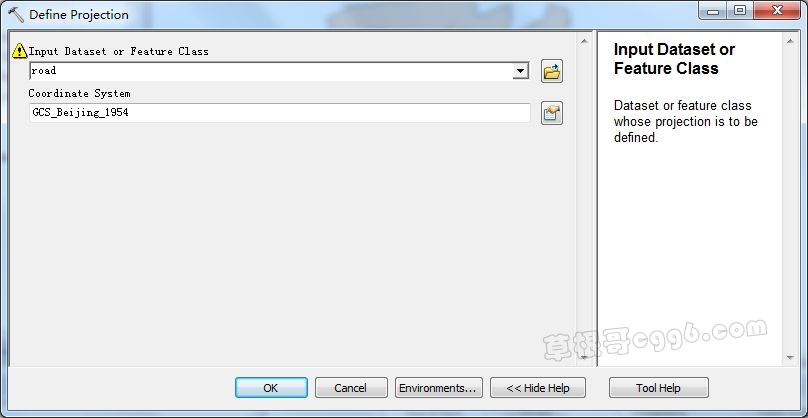
Task: Open the browse folder icon for input dataset
Action: [551, 71]
